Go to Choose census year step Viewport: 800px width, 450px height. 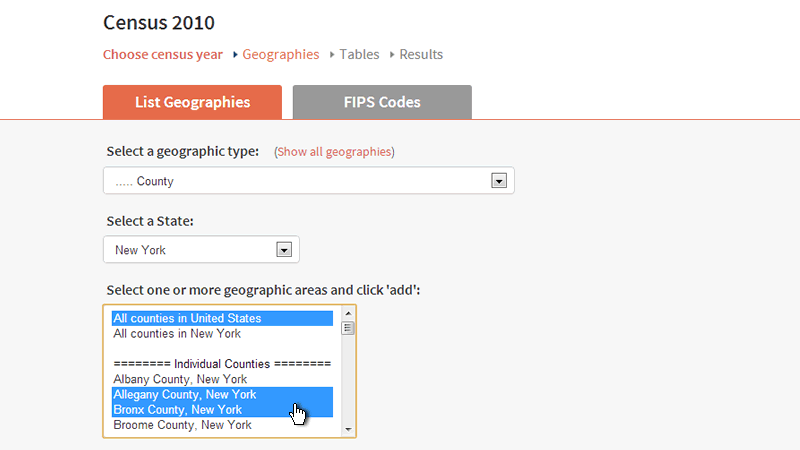[x=163, y=54]
